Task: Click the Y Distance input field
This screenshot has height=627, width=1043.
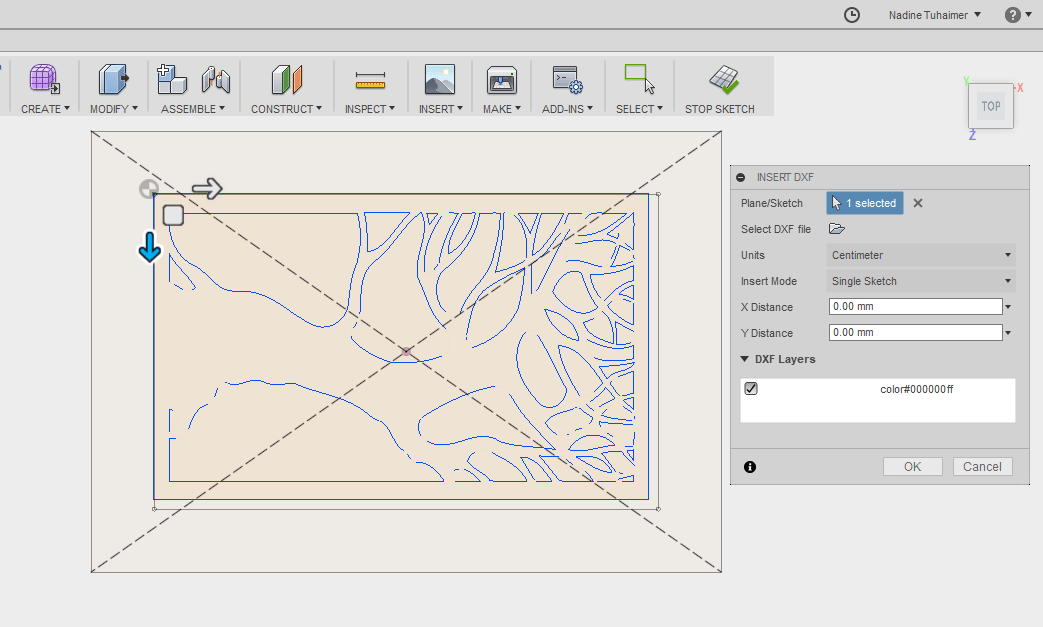Action: 915,332
